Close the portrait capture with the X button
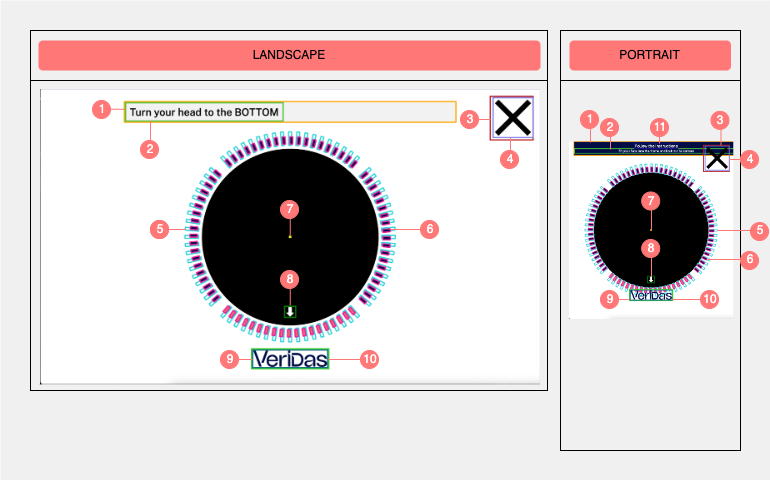The height and width of the screenshot is (480, 770). coord(716,158)
